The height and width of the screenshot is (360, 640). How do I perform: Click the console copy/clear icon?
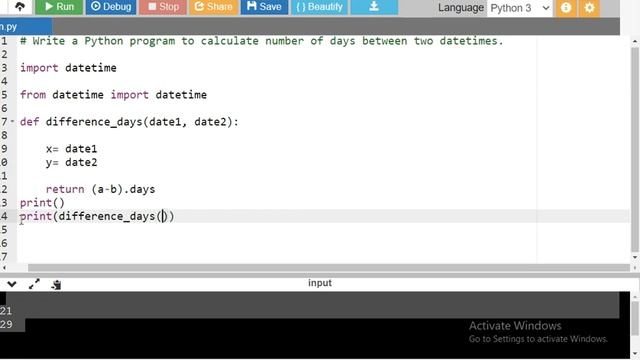(56, 284)
